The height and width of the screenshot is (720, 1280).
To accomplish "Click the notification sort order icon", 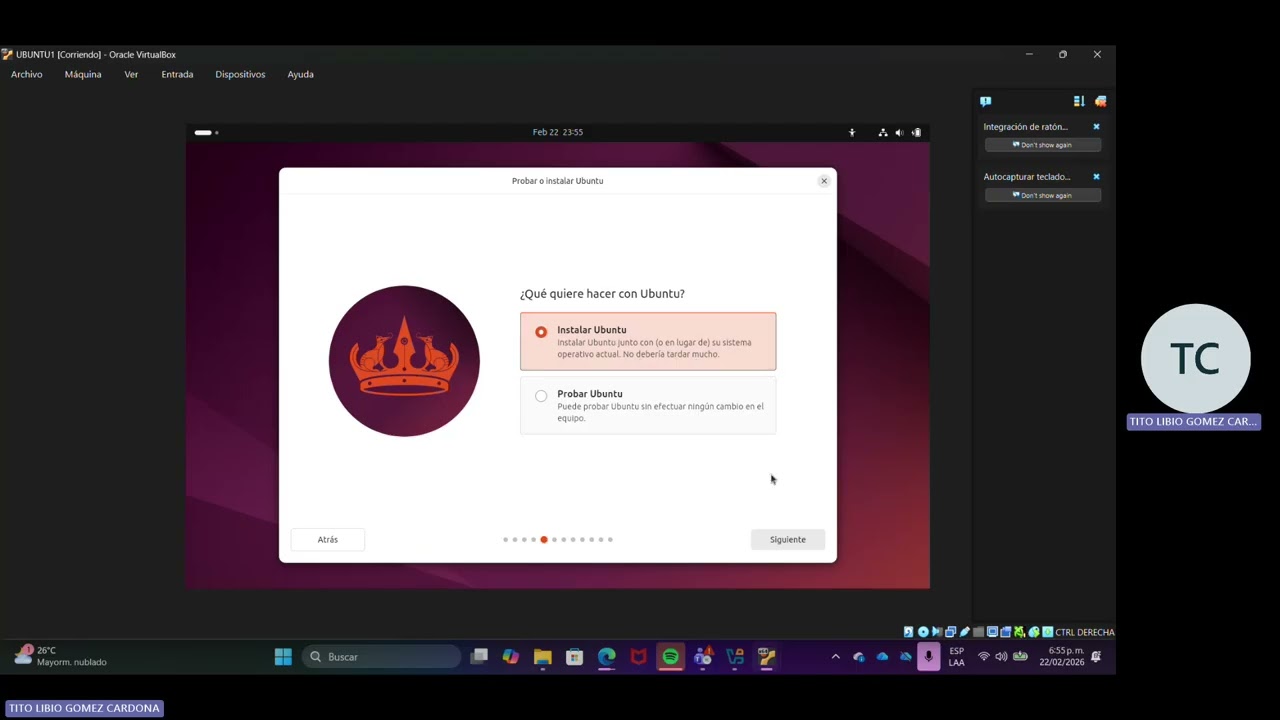I will point(1078,101).
